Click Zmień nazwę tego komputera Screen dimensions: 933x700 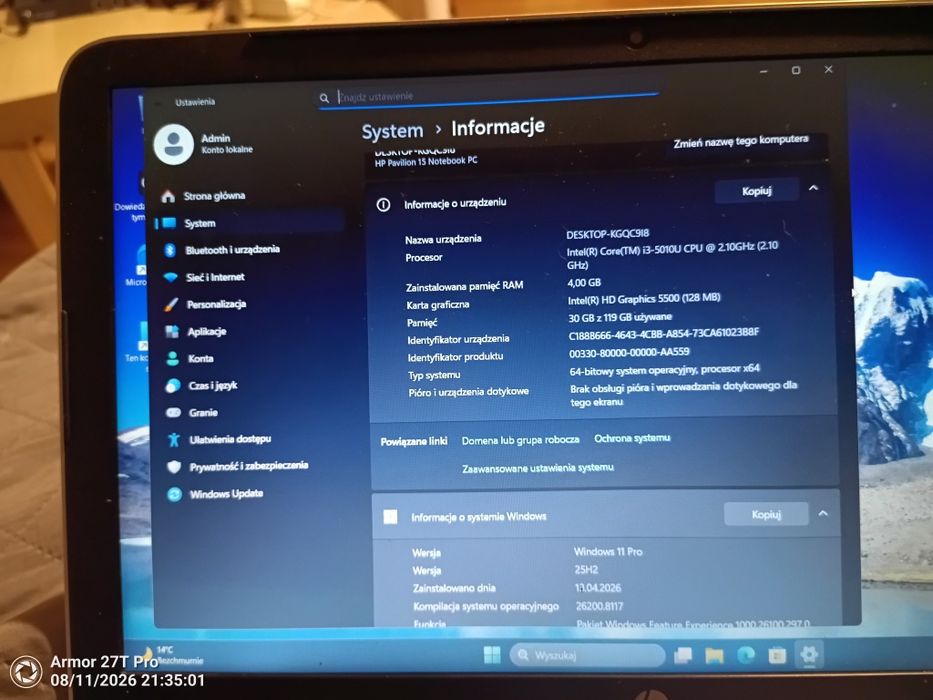pos(741,142)
